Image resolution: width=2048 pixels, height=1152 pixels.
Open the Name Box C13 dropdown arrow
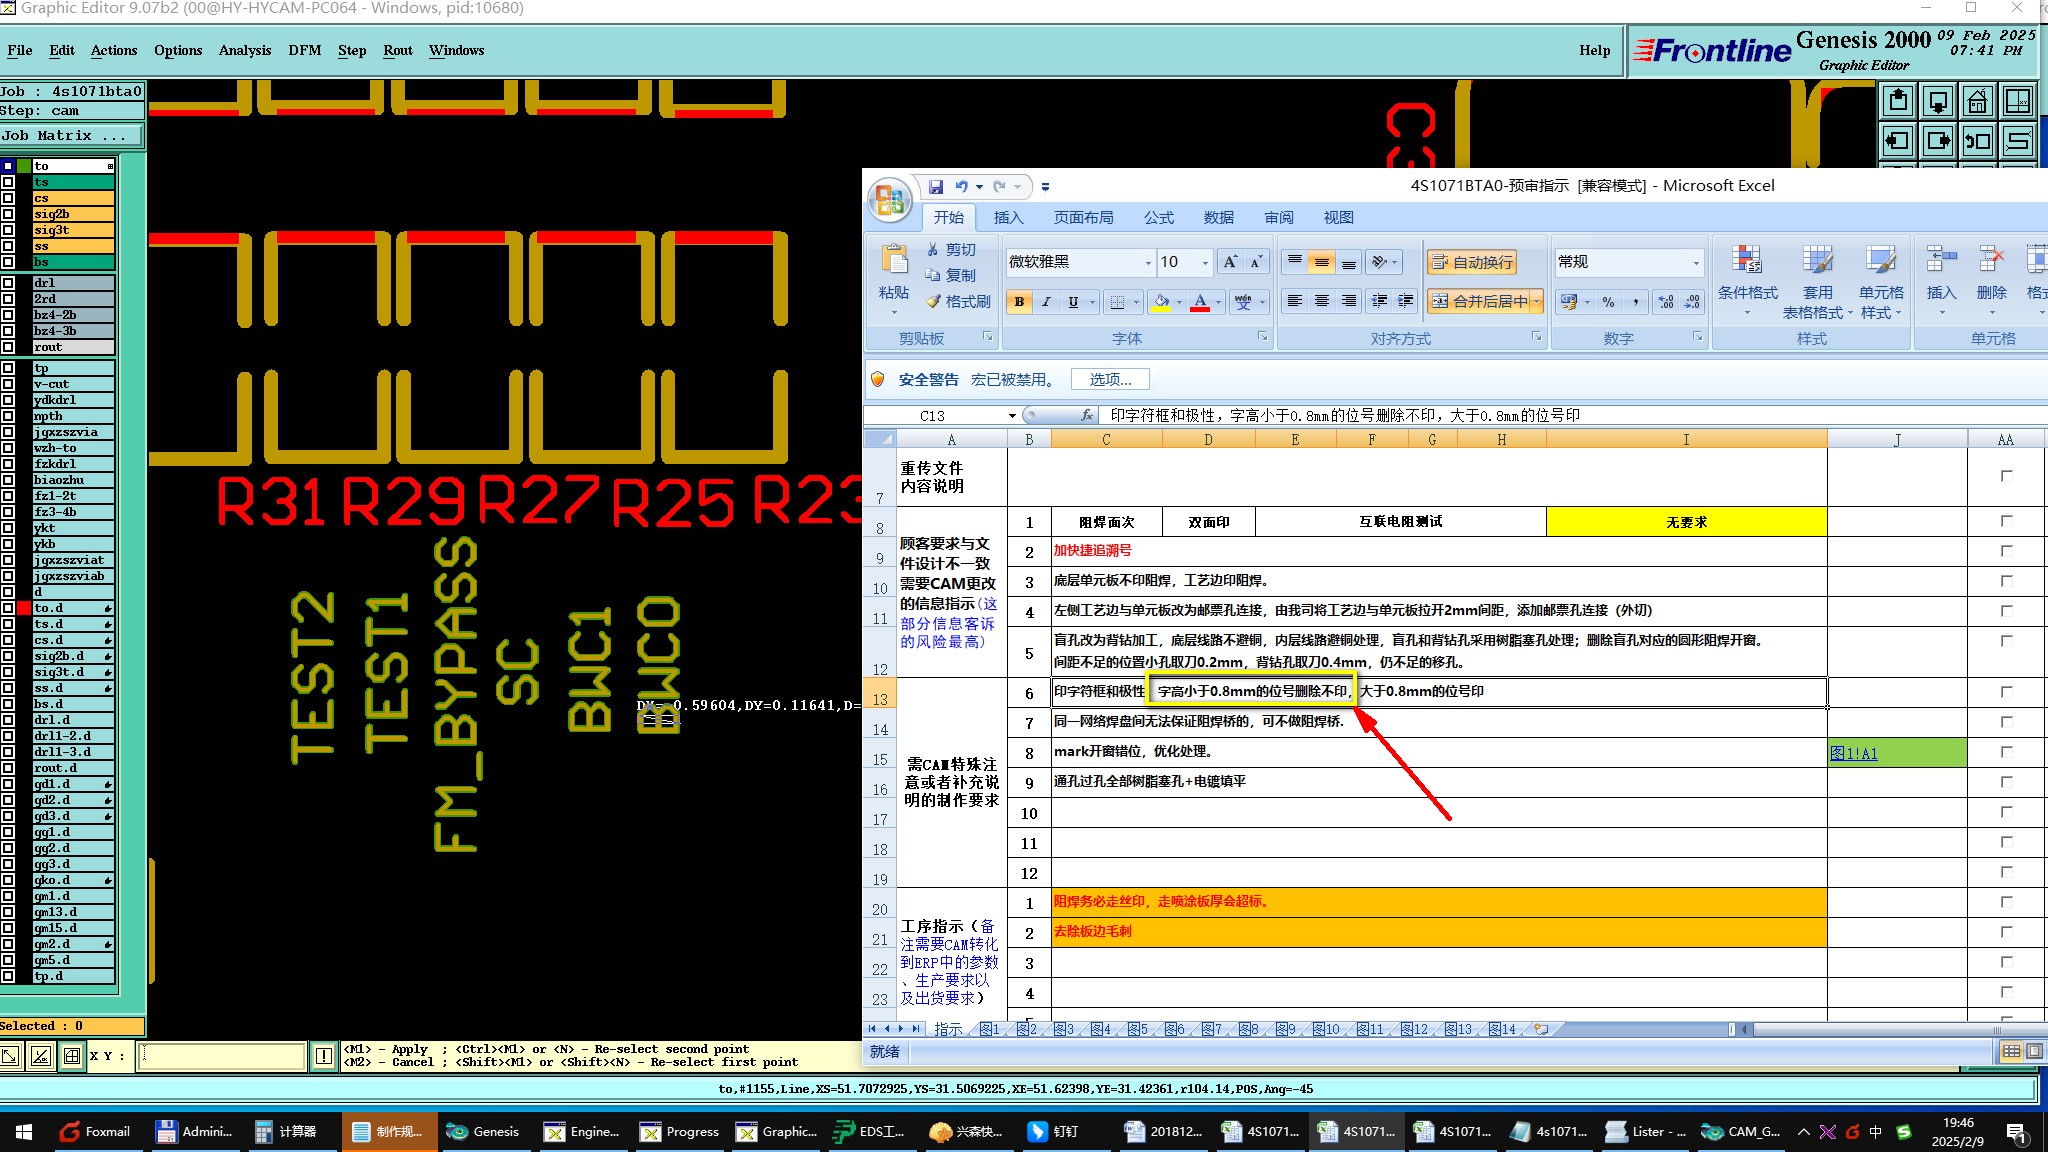[1012, 416]
